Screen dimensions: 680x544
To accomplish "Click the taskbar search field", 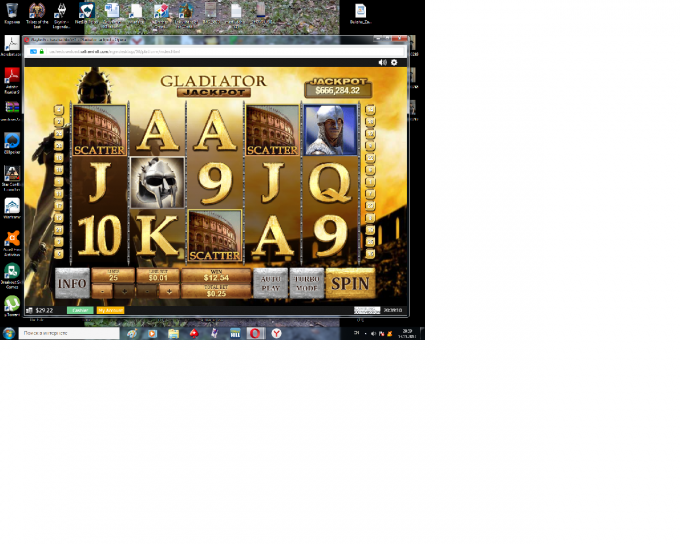I will pos(69,333).
